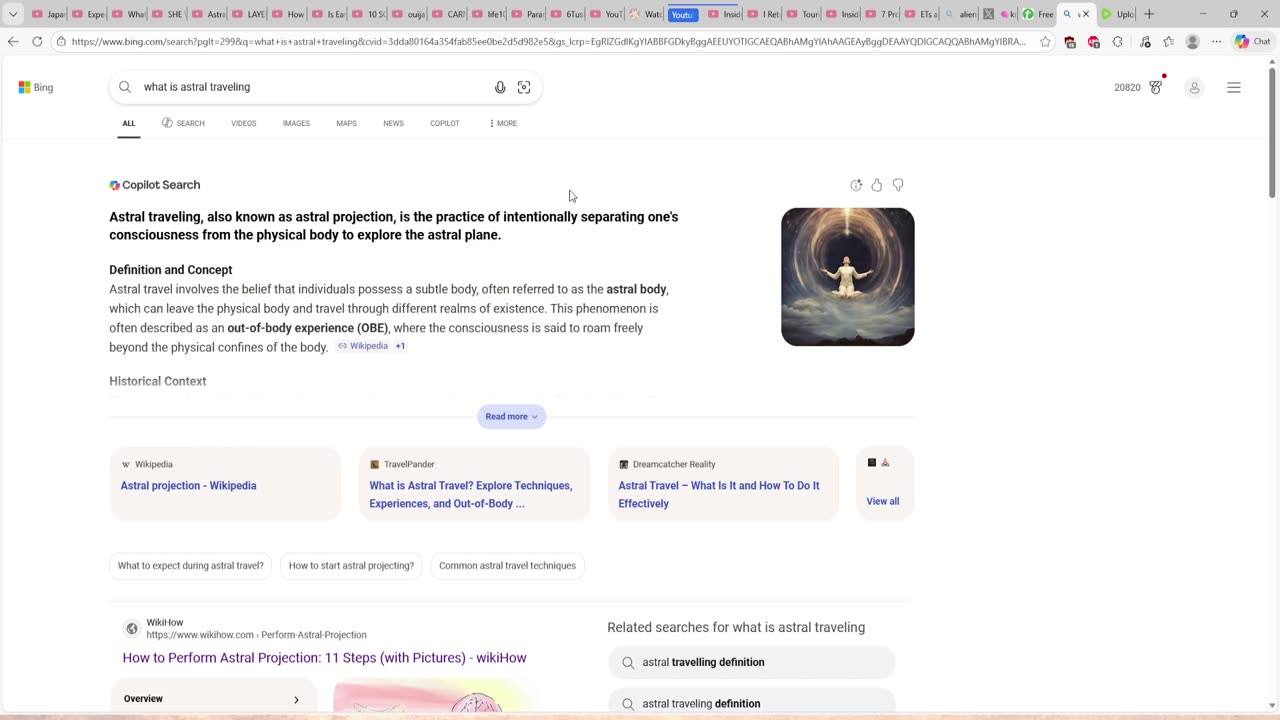
Task: Search by voice using microphone icon
Action: (500, 87)
